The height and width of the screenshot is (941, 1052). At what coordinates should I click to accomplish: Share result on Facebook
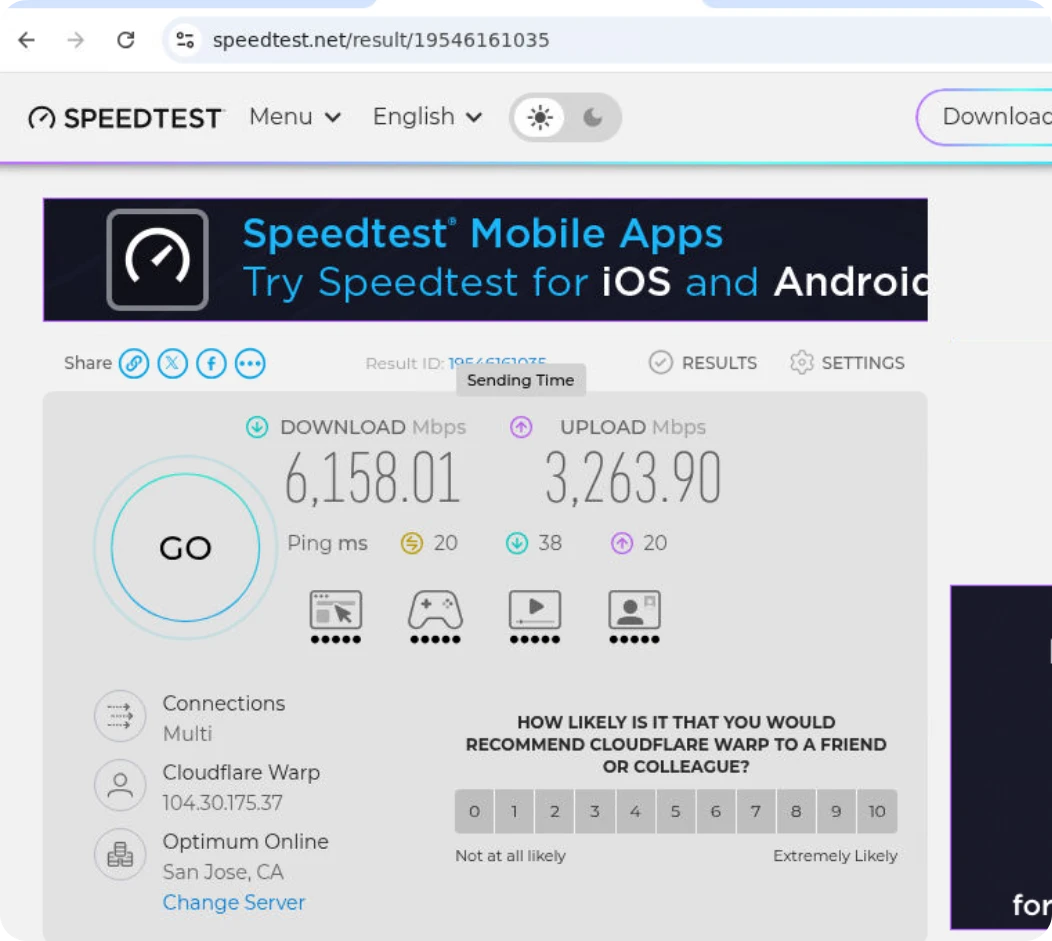(211, 364)
